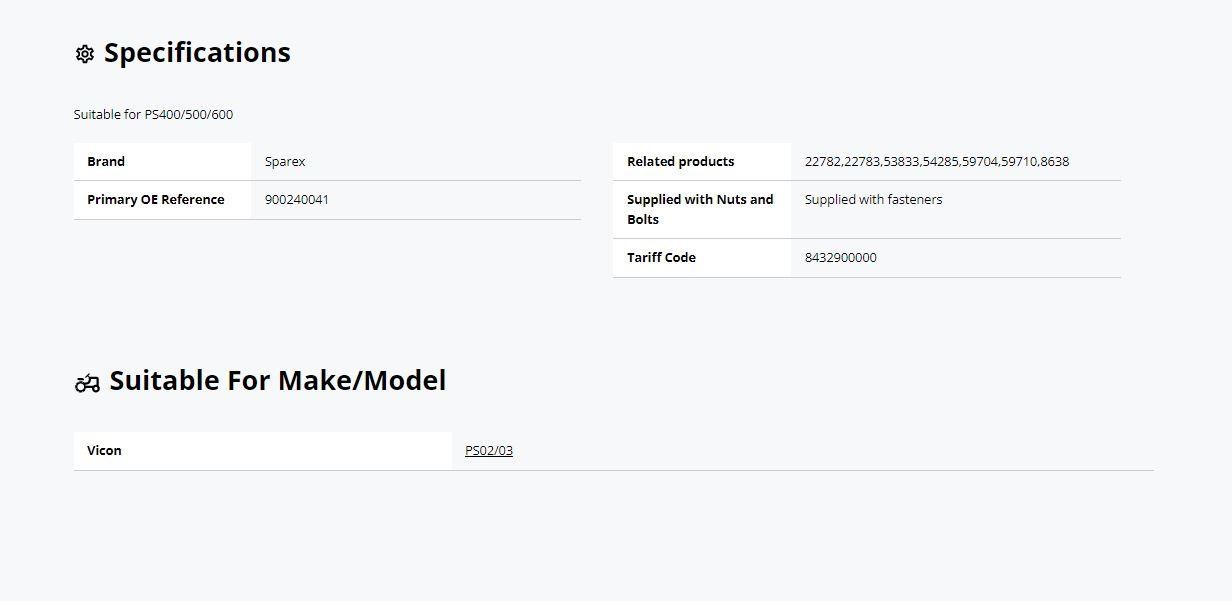Click the gear icon beside Specifications

(x=85, y=54)
